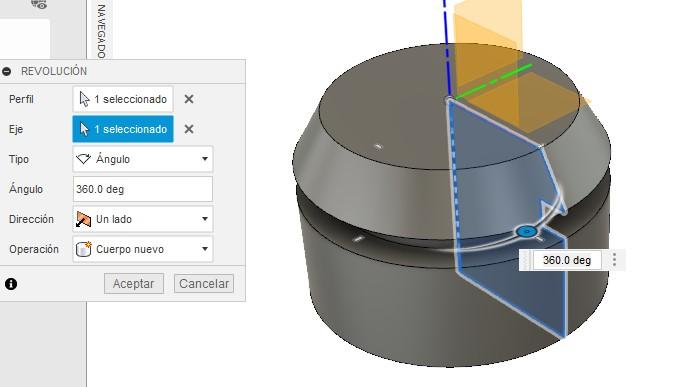Click the Un lado direction icon
Image resolution: width=681 pixels, height=387 pixels.
[x=83, y=219]
